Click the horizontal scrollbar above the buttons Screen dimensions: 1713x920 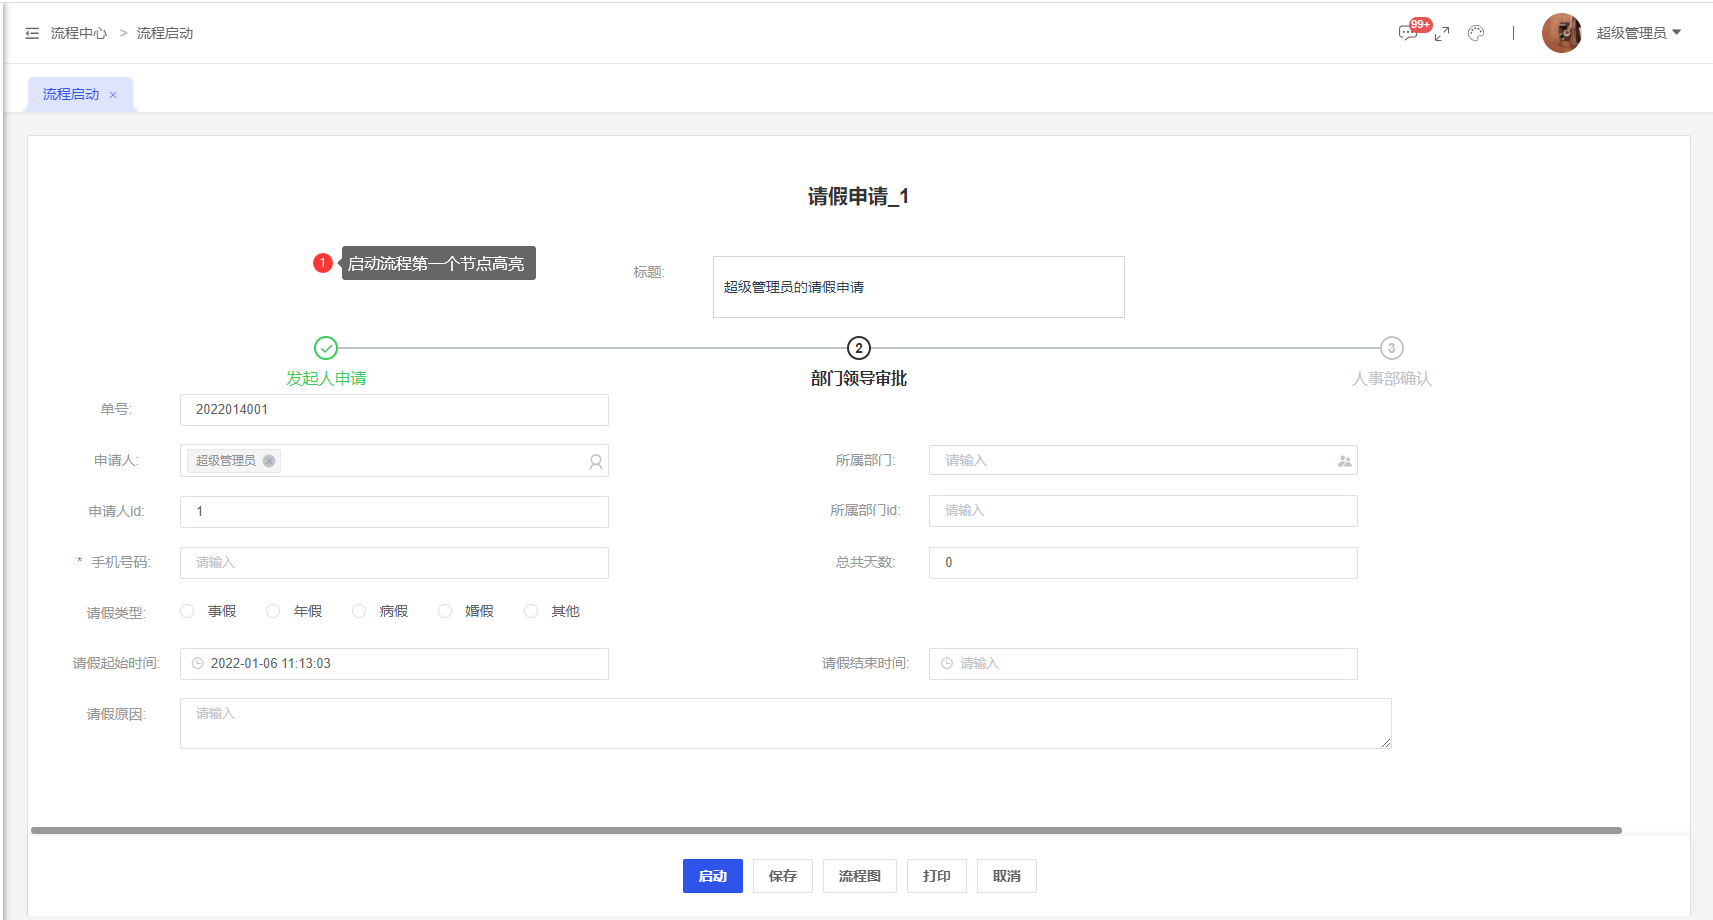click(x=825, y=830)
